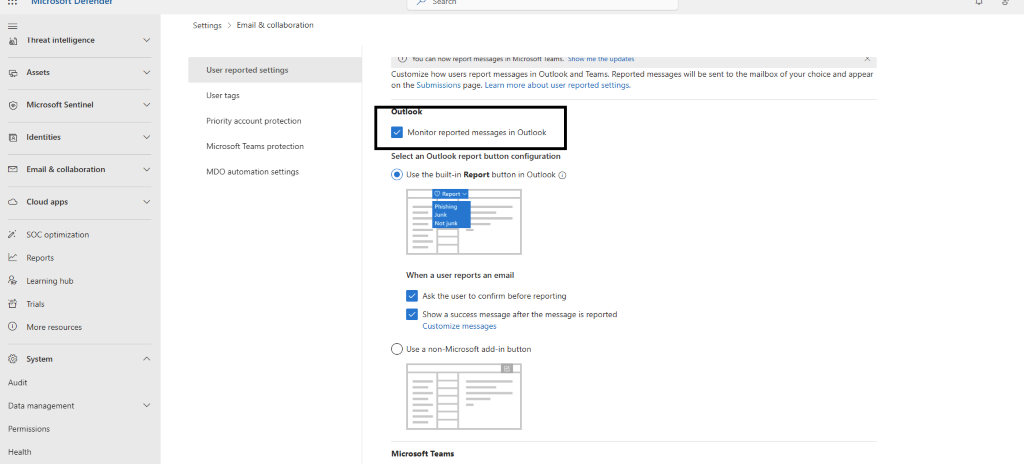Screen dimensions: 1024x464
Task: Open SOC optimization from its icon
Action: (12, 235)
